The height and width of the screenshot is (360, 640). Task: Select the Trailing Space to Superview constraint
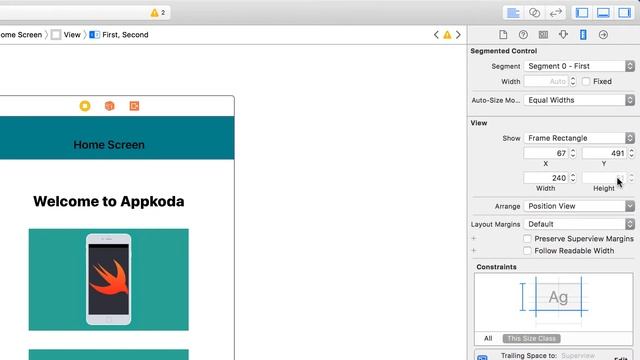554,355
